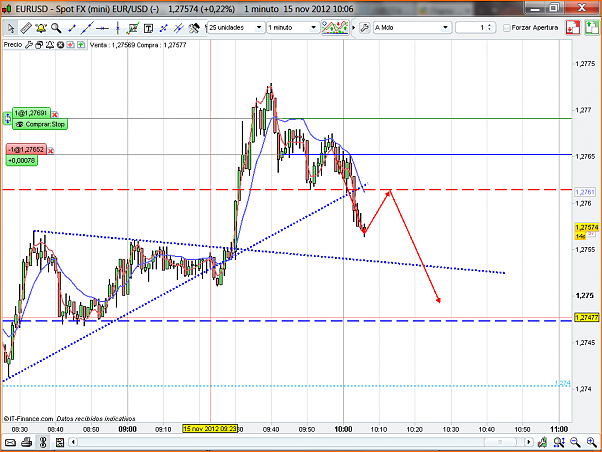Click the Precio panel green arrow icon
Viewport: 602px width, 452px height.
click(81, 45)
